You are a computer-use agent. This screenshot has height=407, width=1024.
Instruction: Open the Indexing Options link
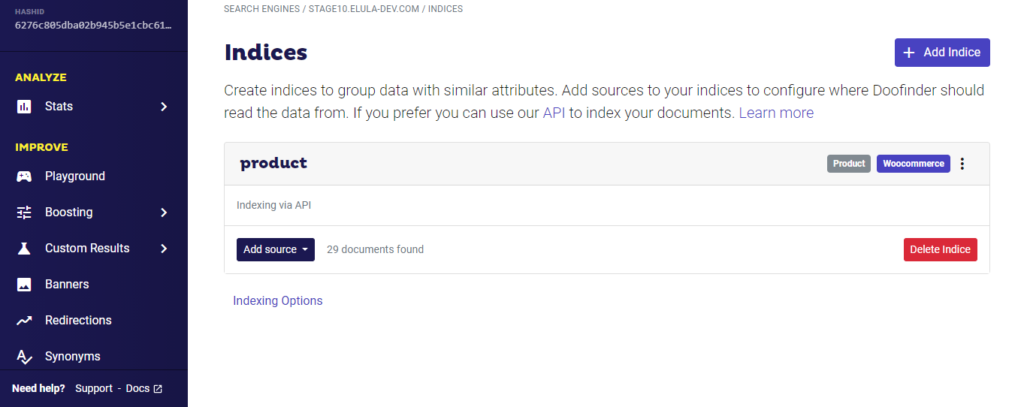pos(278,300)
